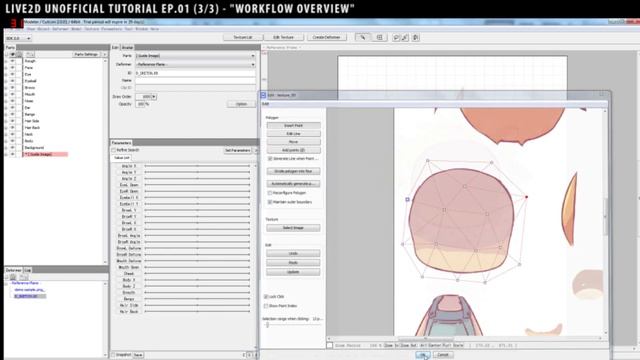Toggle visibility of the Face part
Screen dimensions: 640x360
click(x=12, y=68)
